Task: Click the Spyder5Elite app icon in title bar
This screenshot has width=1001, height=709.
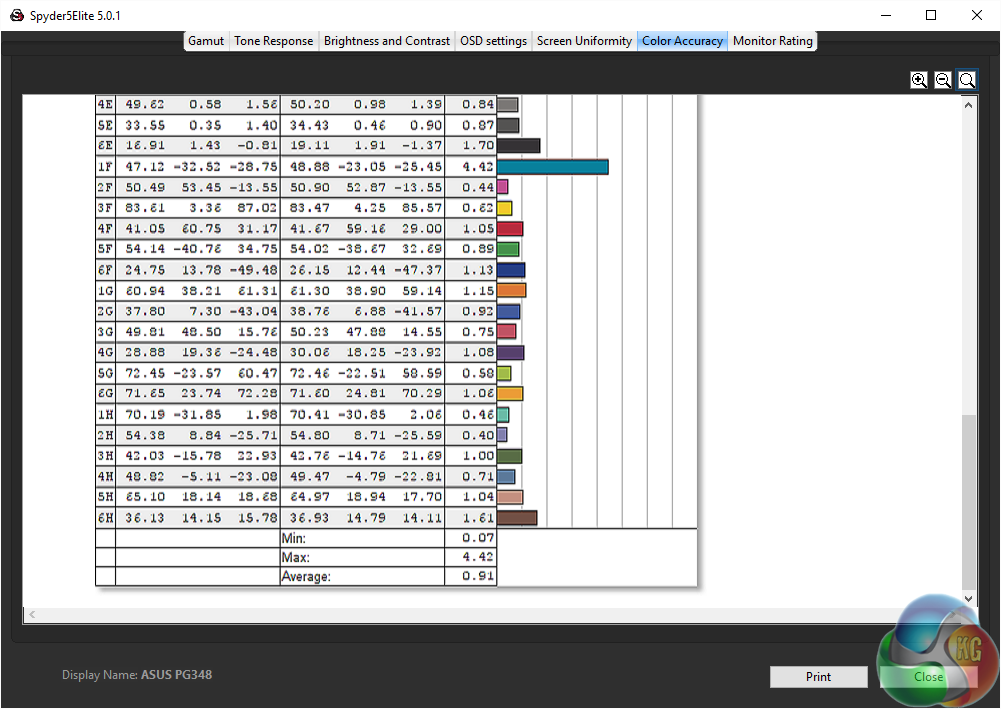Action: click(x=17, y=15)
